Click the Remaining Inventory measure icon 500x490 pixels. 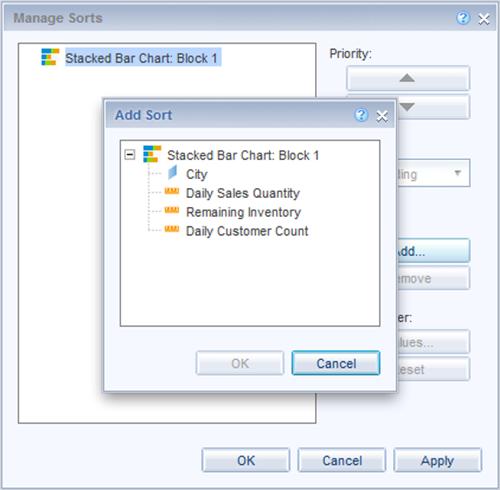pos(172,210)
